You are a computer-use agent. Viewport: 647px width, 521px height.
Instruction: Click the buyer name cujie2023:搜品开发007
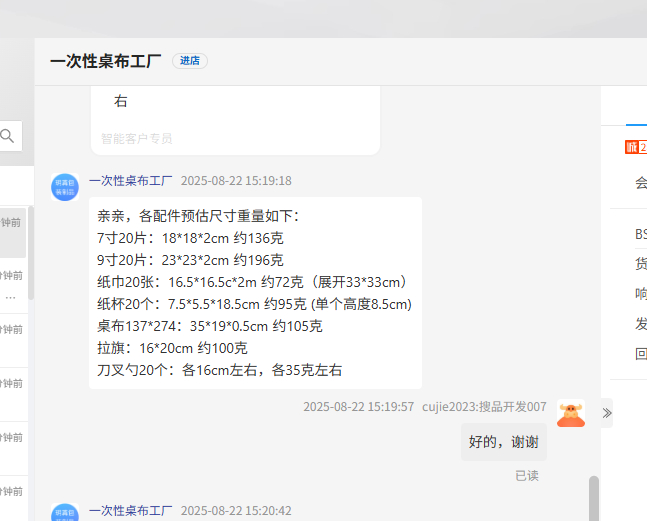[484, 407]
